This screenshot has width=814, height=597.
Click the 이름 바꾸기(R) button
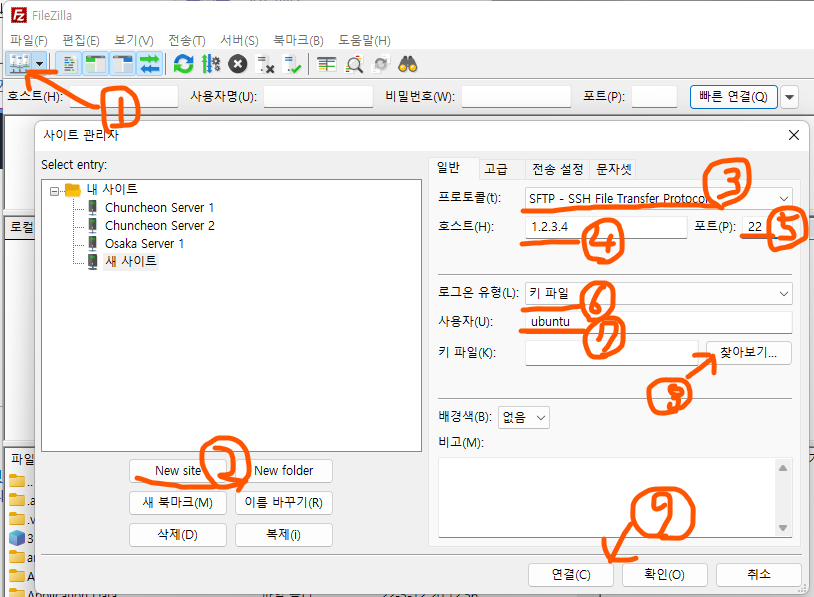pyautogui.click(x=283, y=503)
